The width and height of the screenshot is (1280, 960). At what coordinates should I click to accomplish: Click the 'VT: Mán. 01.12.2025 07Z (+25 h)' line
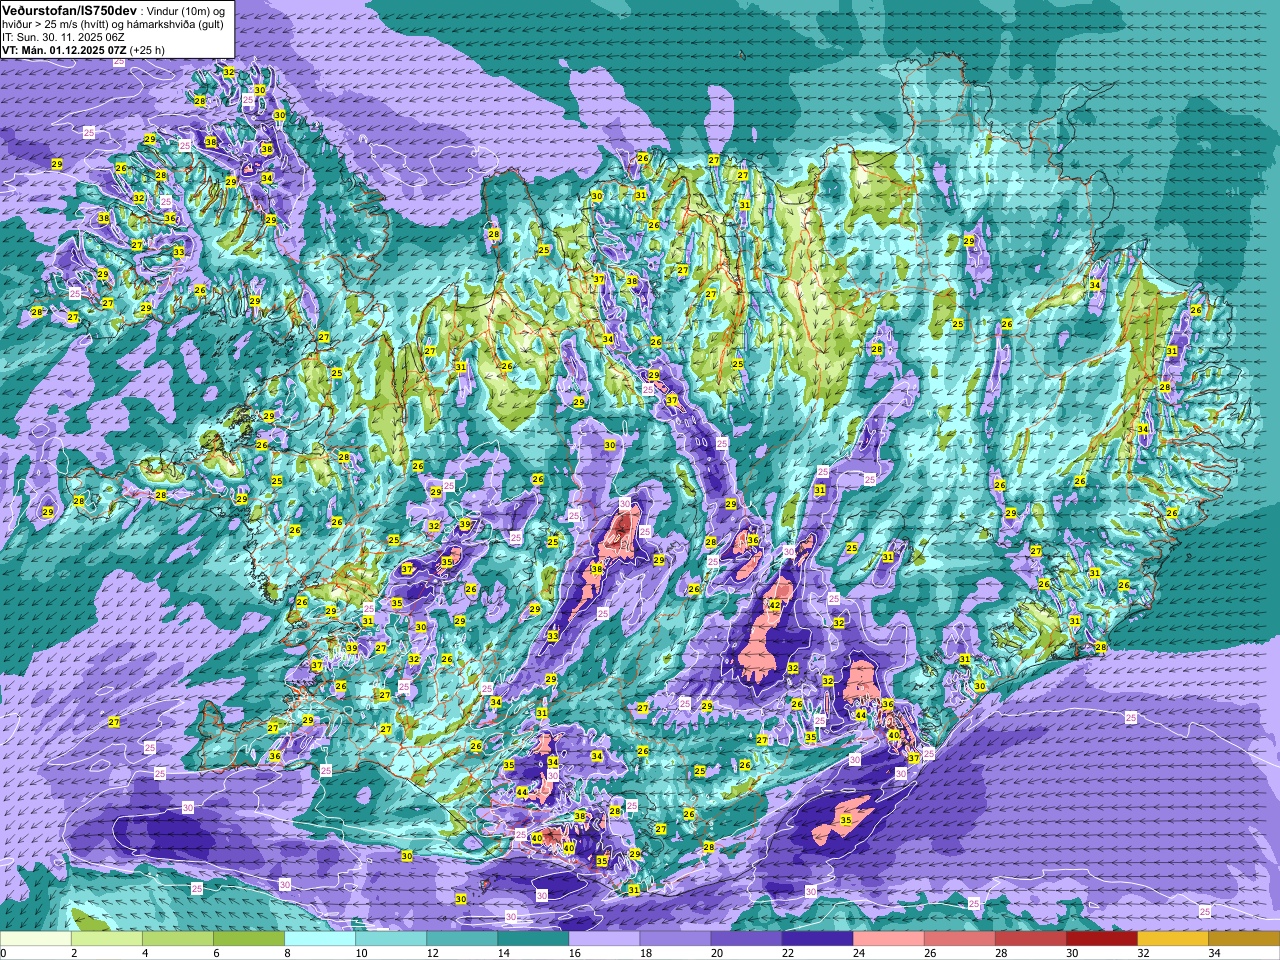point(83,49)
